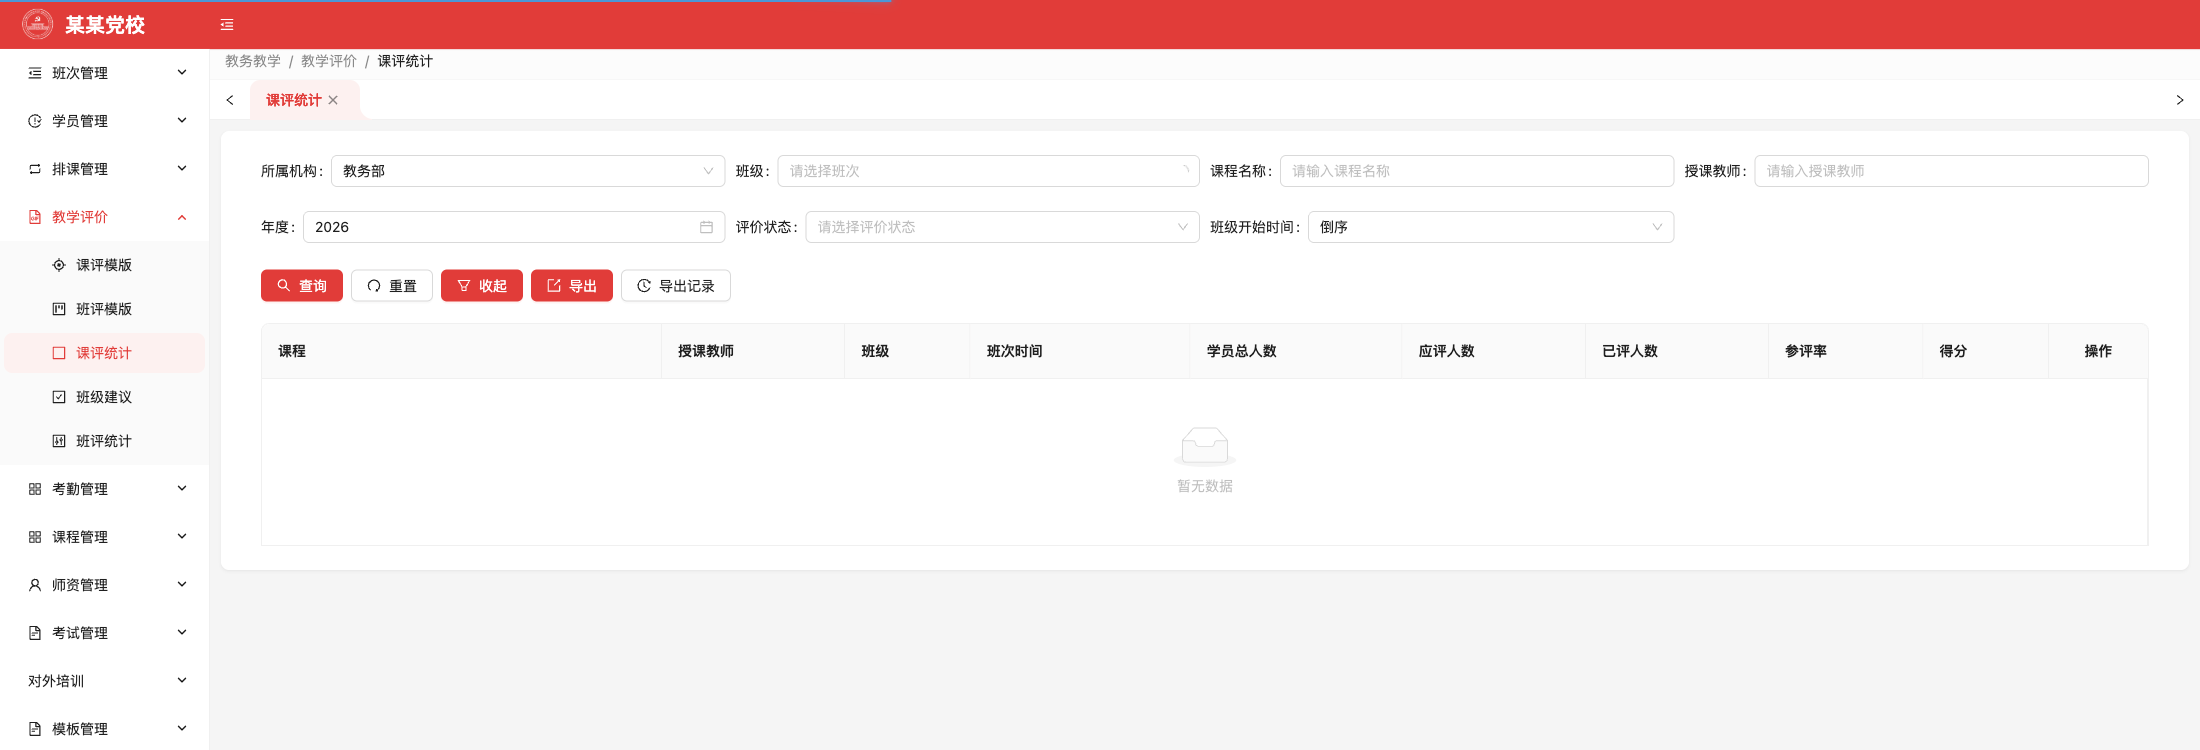Viewport: 2200px width, 750px height.
Task: Click the 考试管理 document icon
Action: (x=35, y=633)
